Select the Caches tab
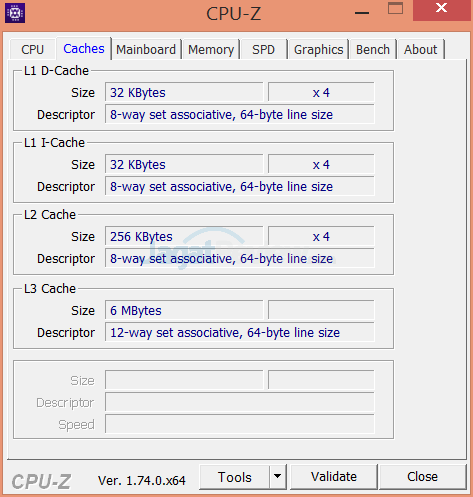 tap(84, 49)
